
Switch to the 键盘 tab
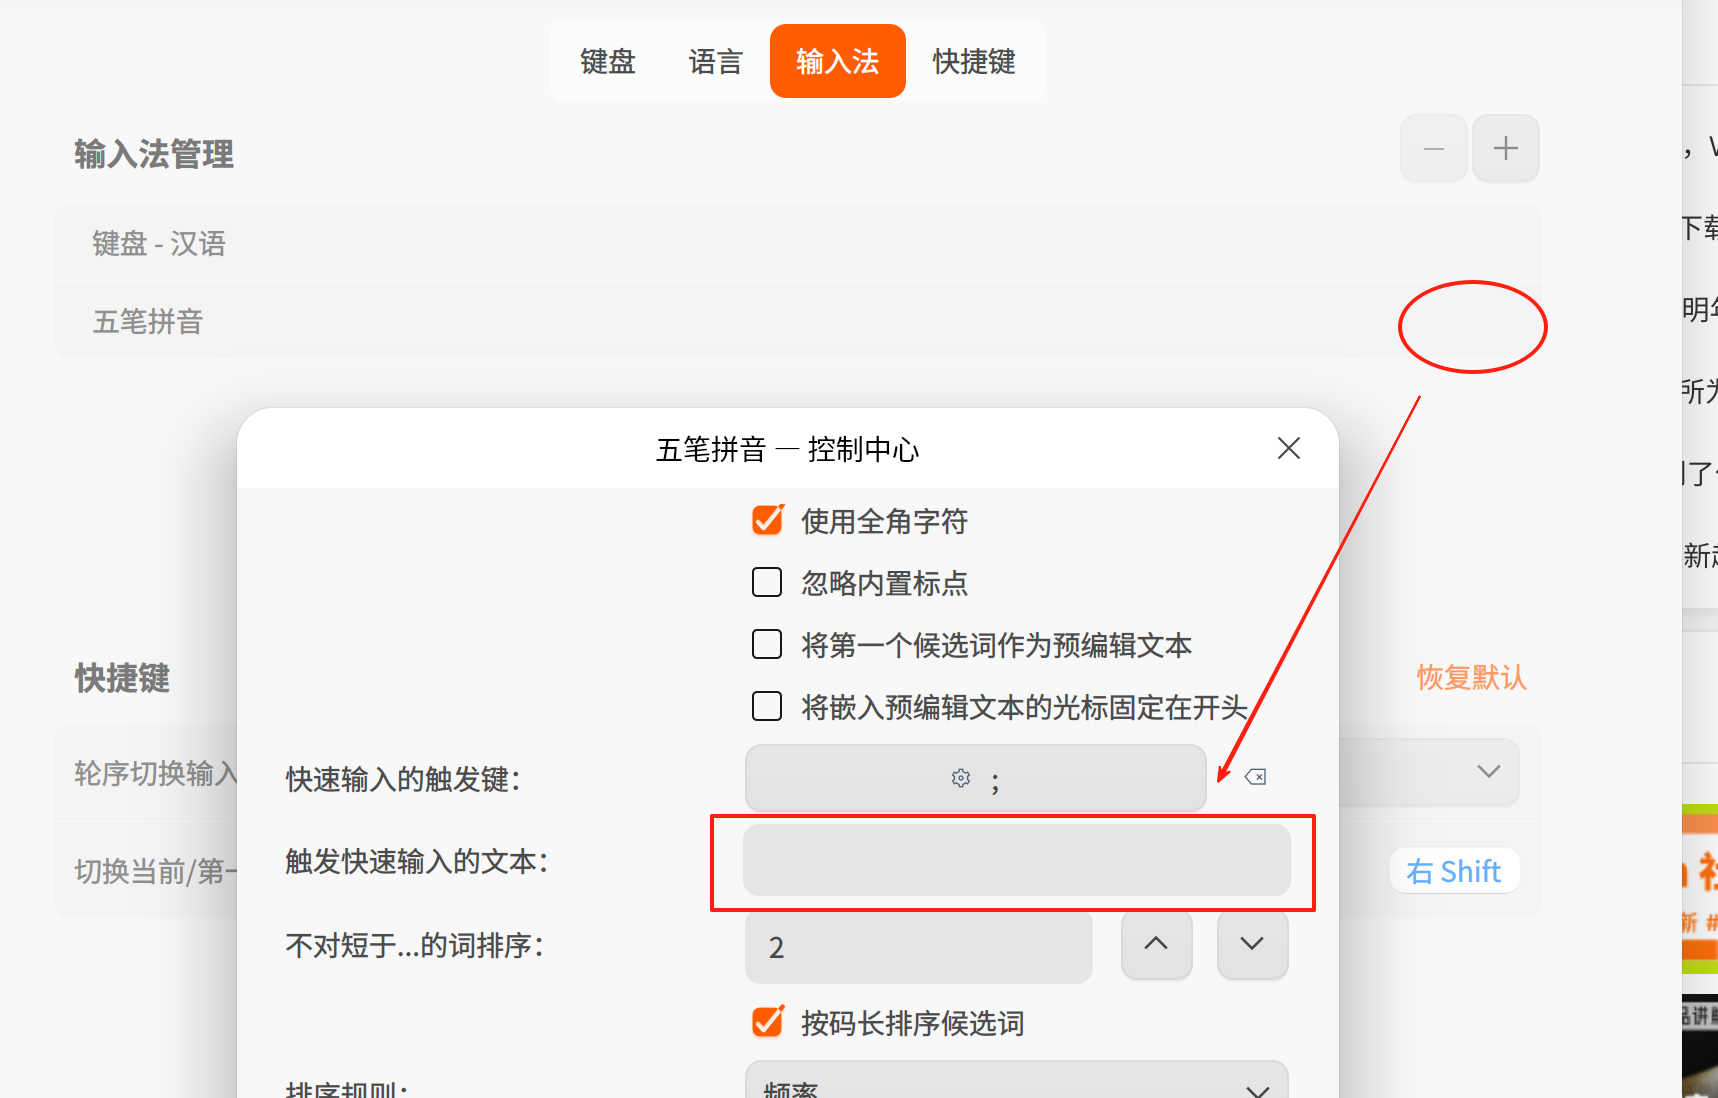608,61
